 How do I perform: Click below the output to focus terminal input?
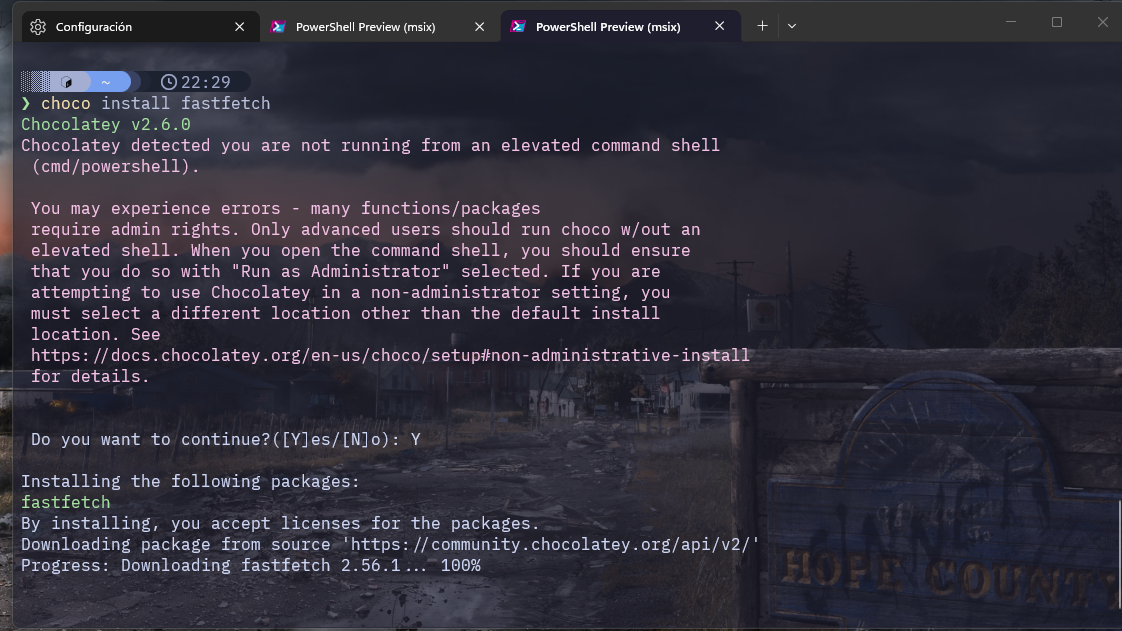(x=400, y=600)
